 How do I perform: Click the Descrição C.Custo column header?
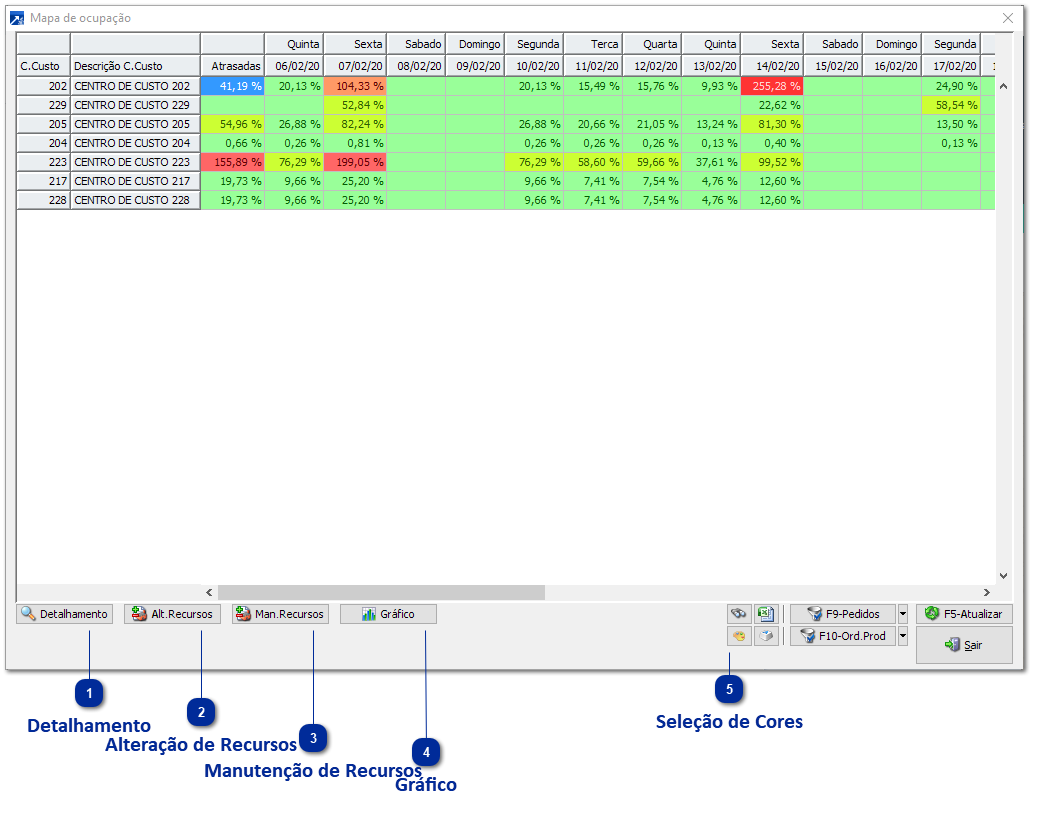[136, 66]
